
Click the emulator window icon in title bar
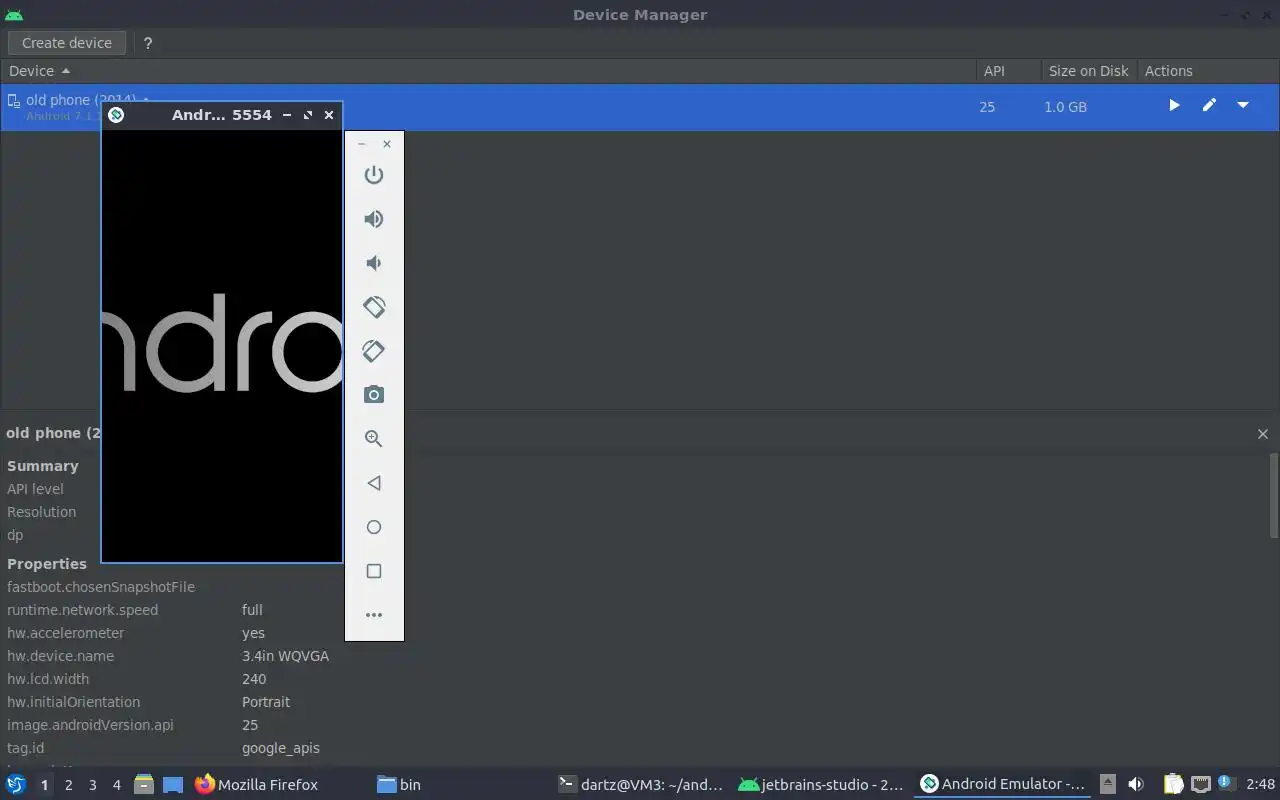pyautogui.click(x=116, y=115)
